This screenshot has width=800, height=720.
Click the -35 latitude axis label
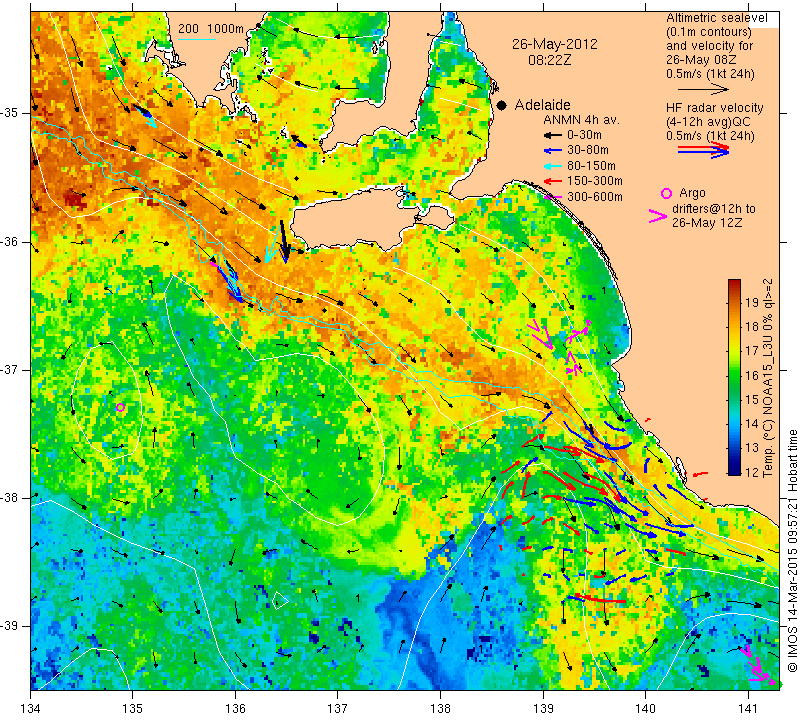point(10,113)
